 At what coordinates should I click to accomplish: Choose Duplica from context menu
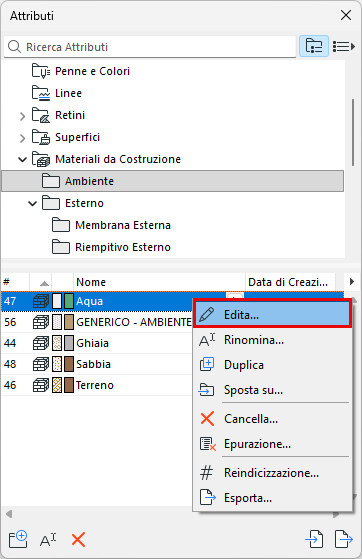coord(273,365)
